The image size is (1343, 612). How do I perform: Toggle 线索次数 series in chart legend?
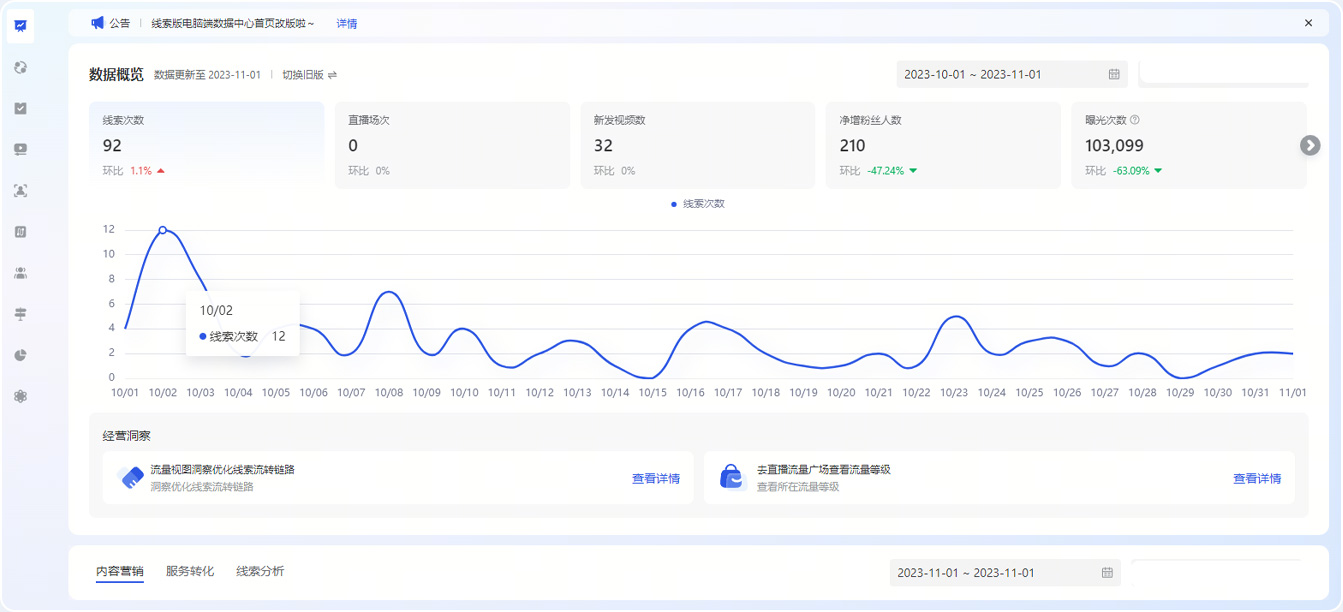point(698,204)
